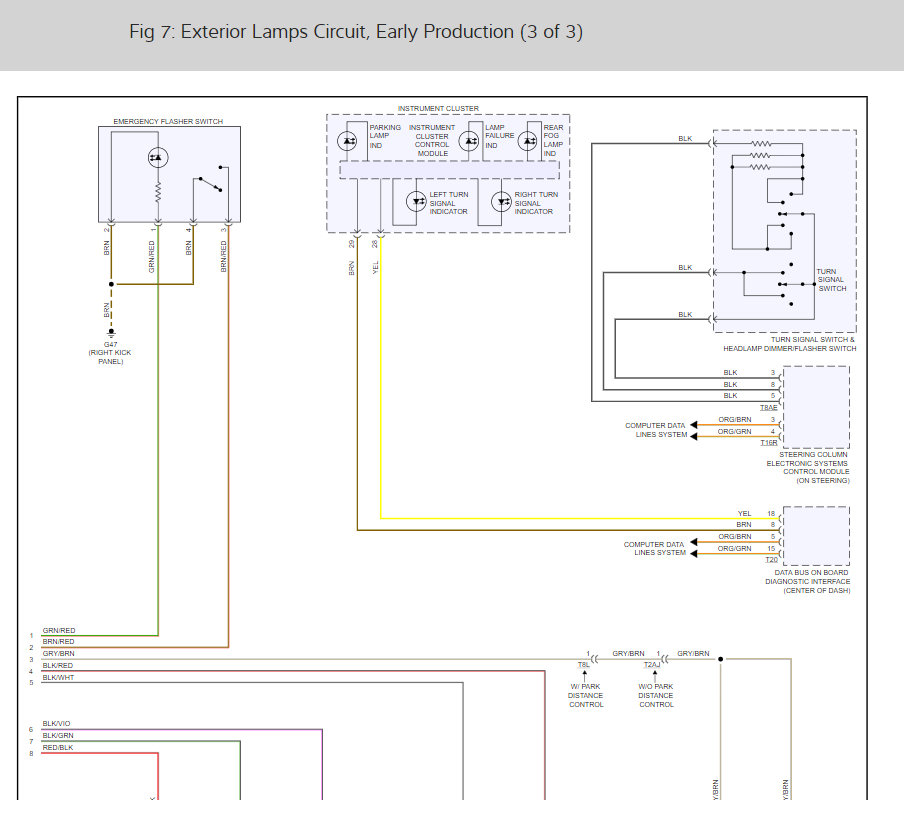This screenshot has width=904, height=820.
Task: Click the rear fog lamp LED symbol
Action: coord(528,141)
